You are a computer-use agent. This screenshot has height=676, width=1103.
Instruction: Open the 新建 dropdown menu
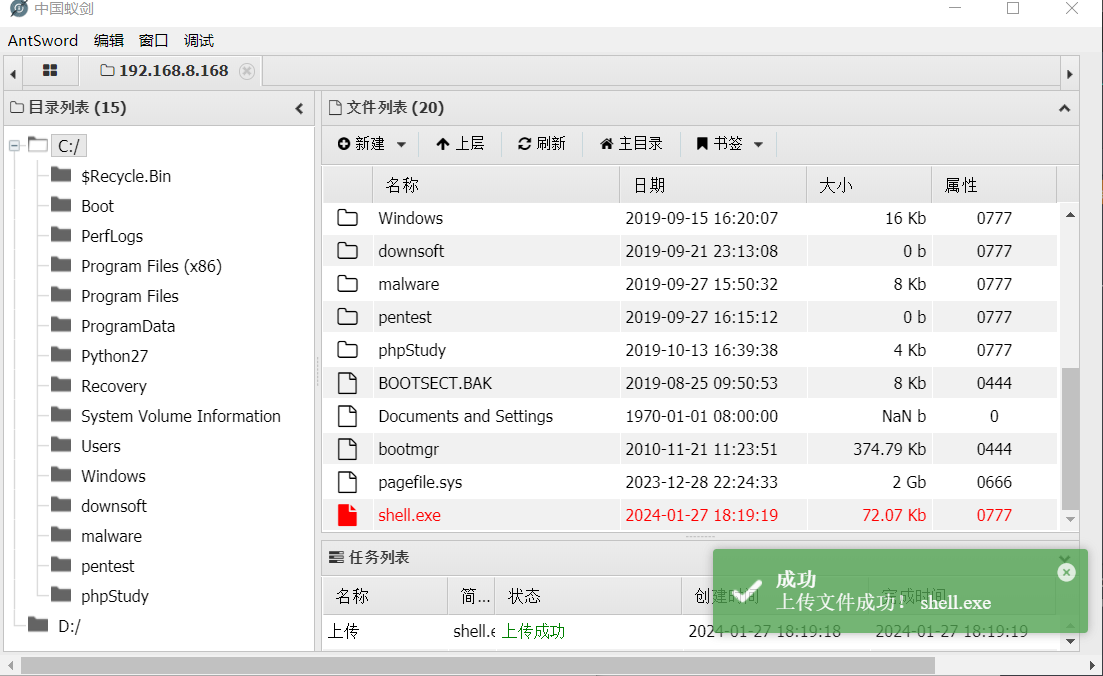pos(372,144)
